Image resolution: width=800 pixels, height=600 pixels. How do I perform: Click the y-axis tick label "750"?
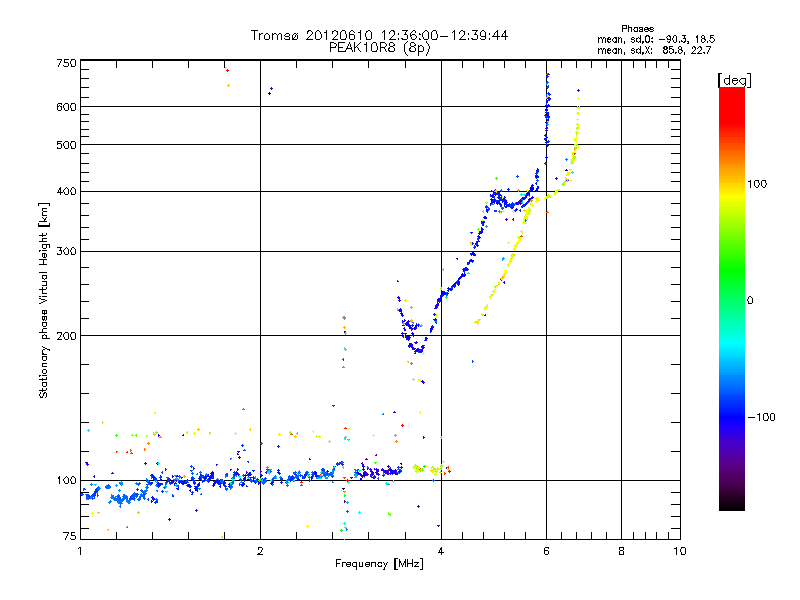66,64
